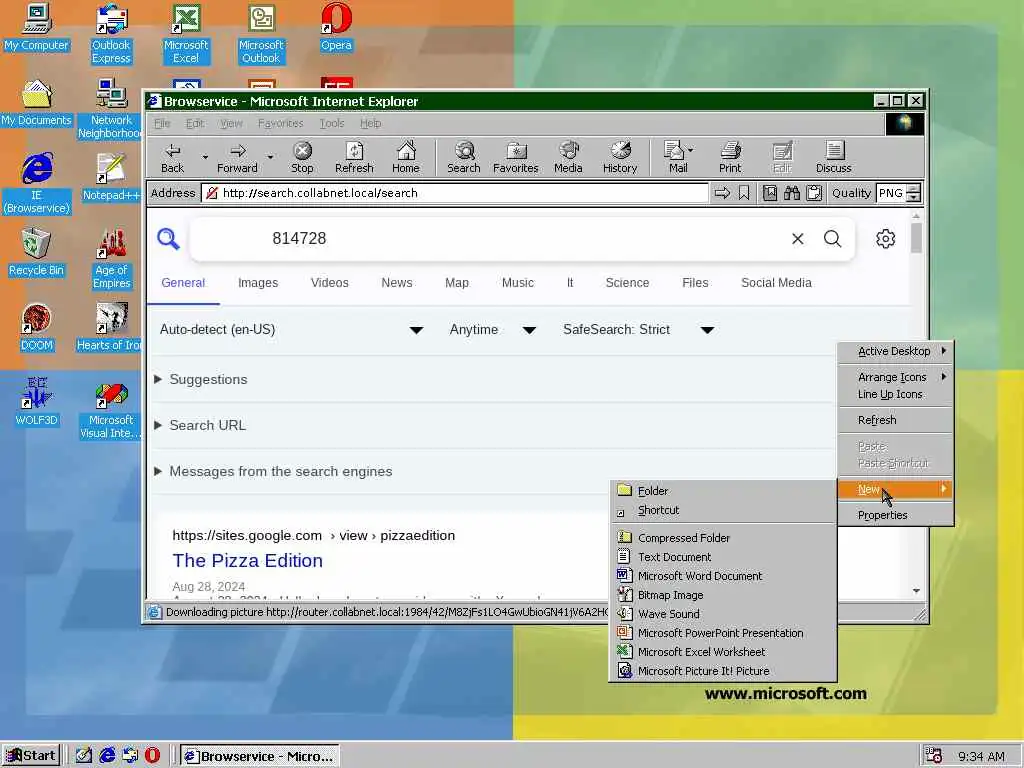The width and height of the screenshot is (1024, 768).
Task: Open the Notepad++ desktop icon
Action: (111, 177)
